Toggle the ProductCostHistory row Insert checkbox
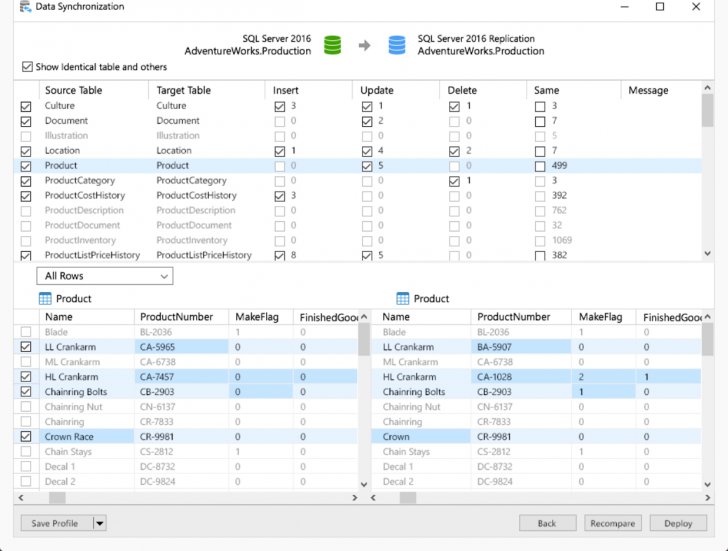Viewport: 728px width, 551px height. click(280, 196)
